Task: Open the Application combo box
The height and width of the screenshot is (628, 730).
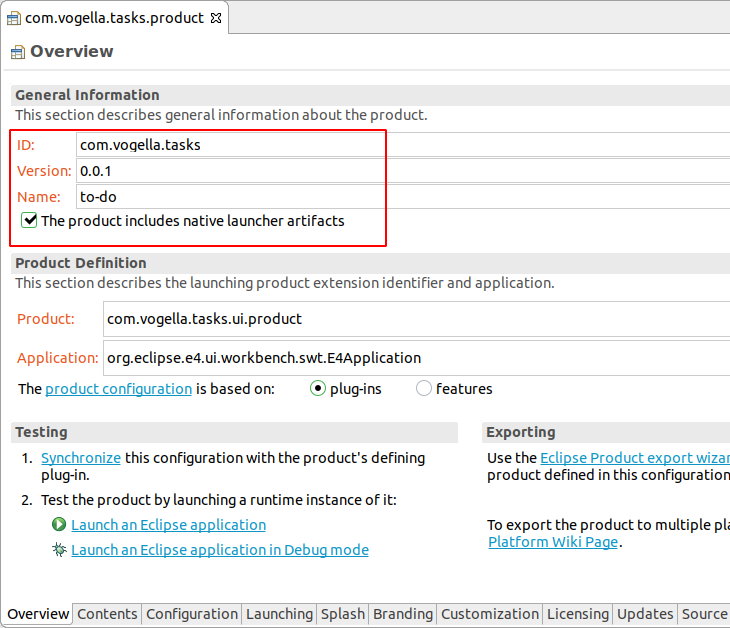Action: (417, 358)
